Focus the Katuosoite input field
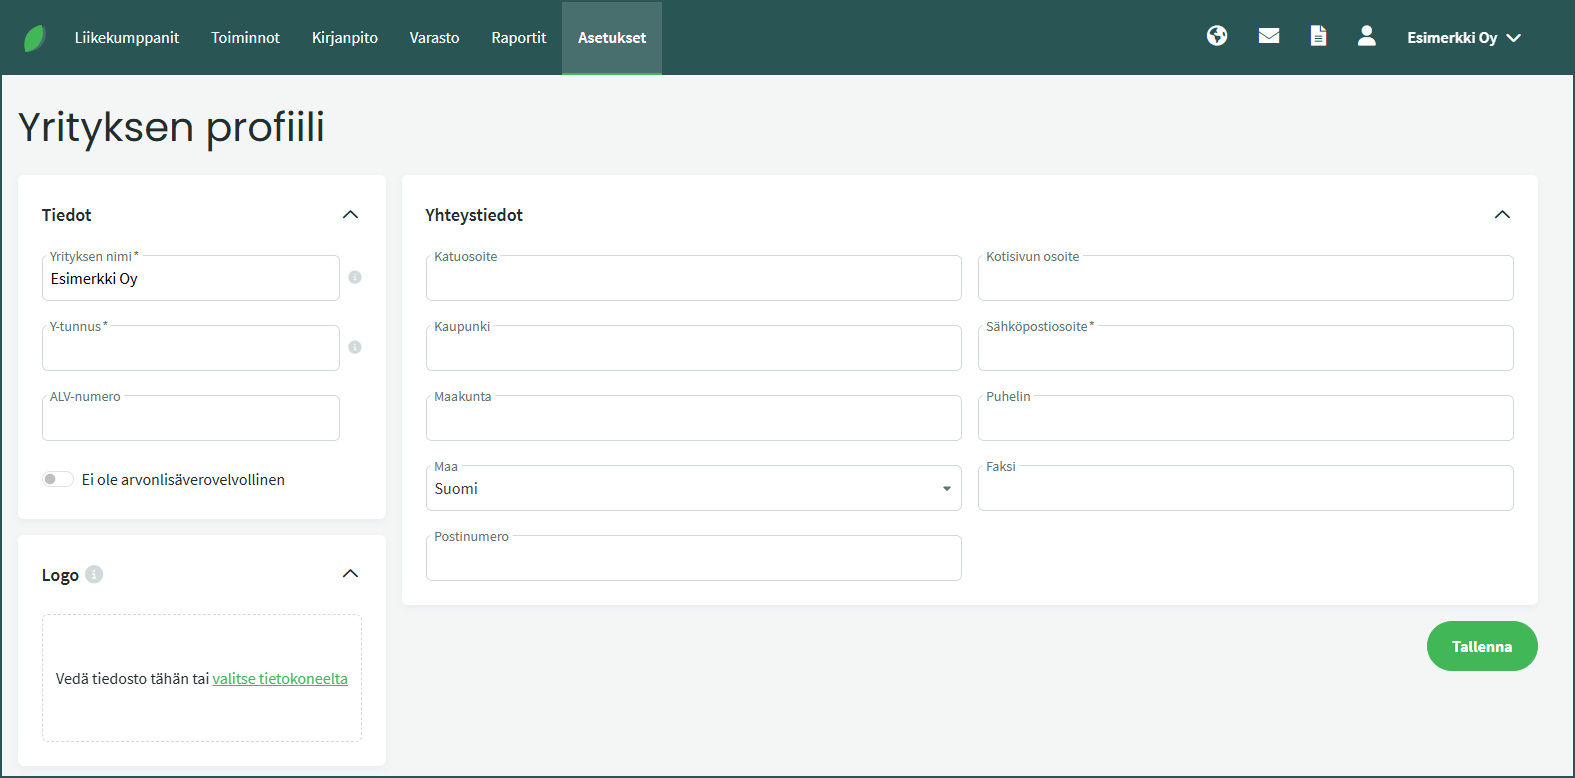The image size is (1575, 778). (x=693, y=279)
